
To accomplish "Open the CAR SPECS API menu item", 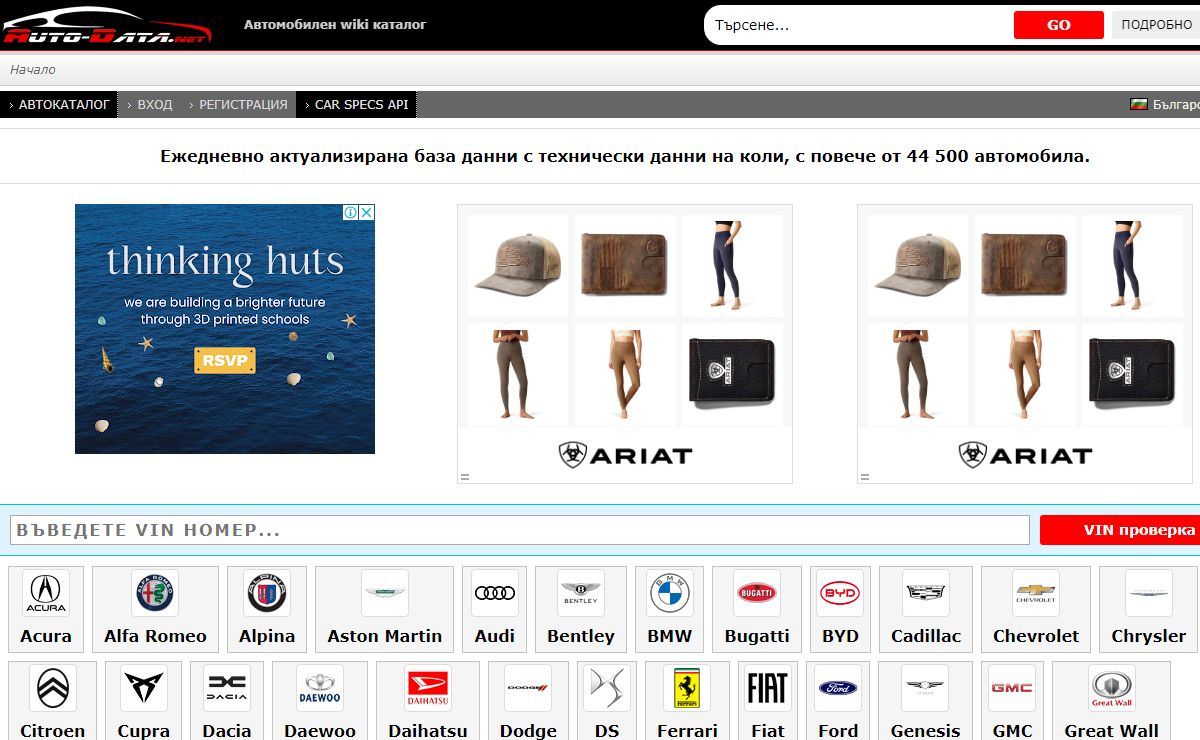I will pos(356,104).
